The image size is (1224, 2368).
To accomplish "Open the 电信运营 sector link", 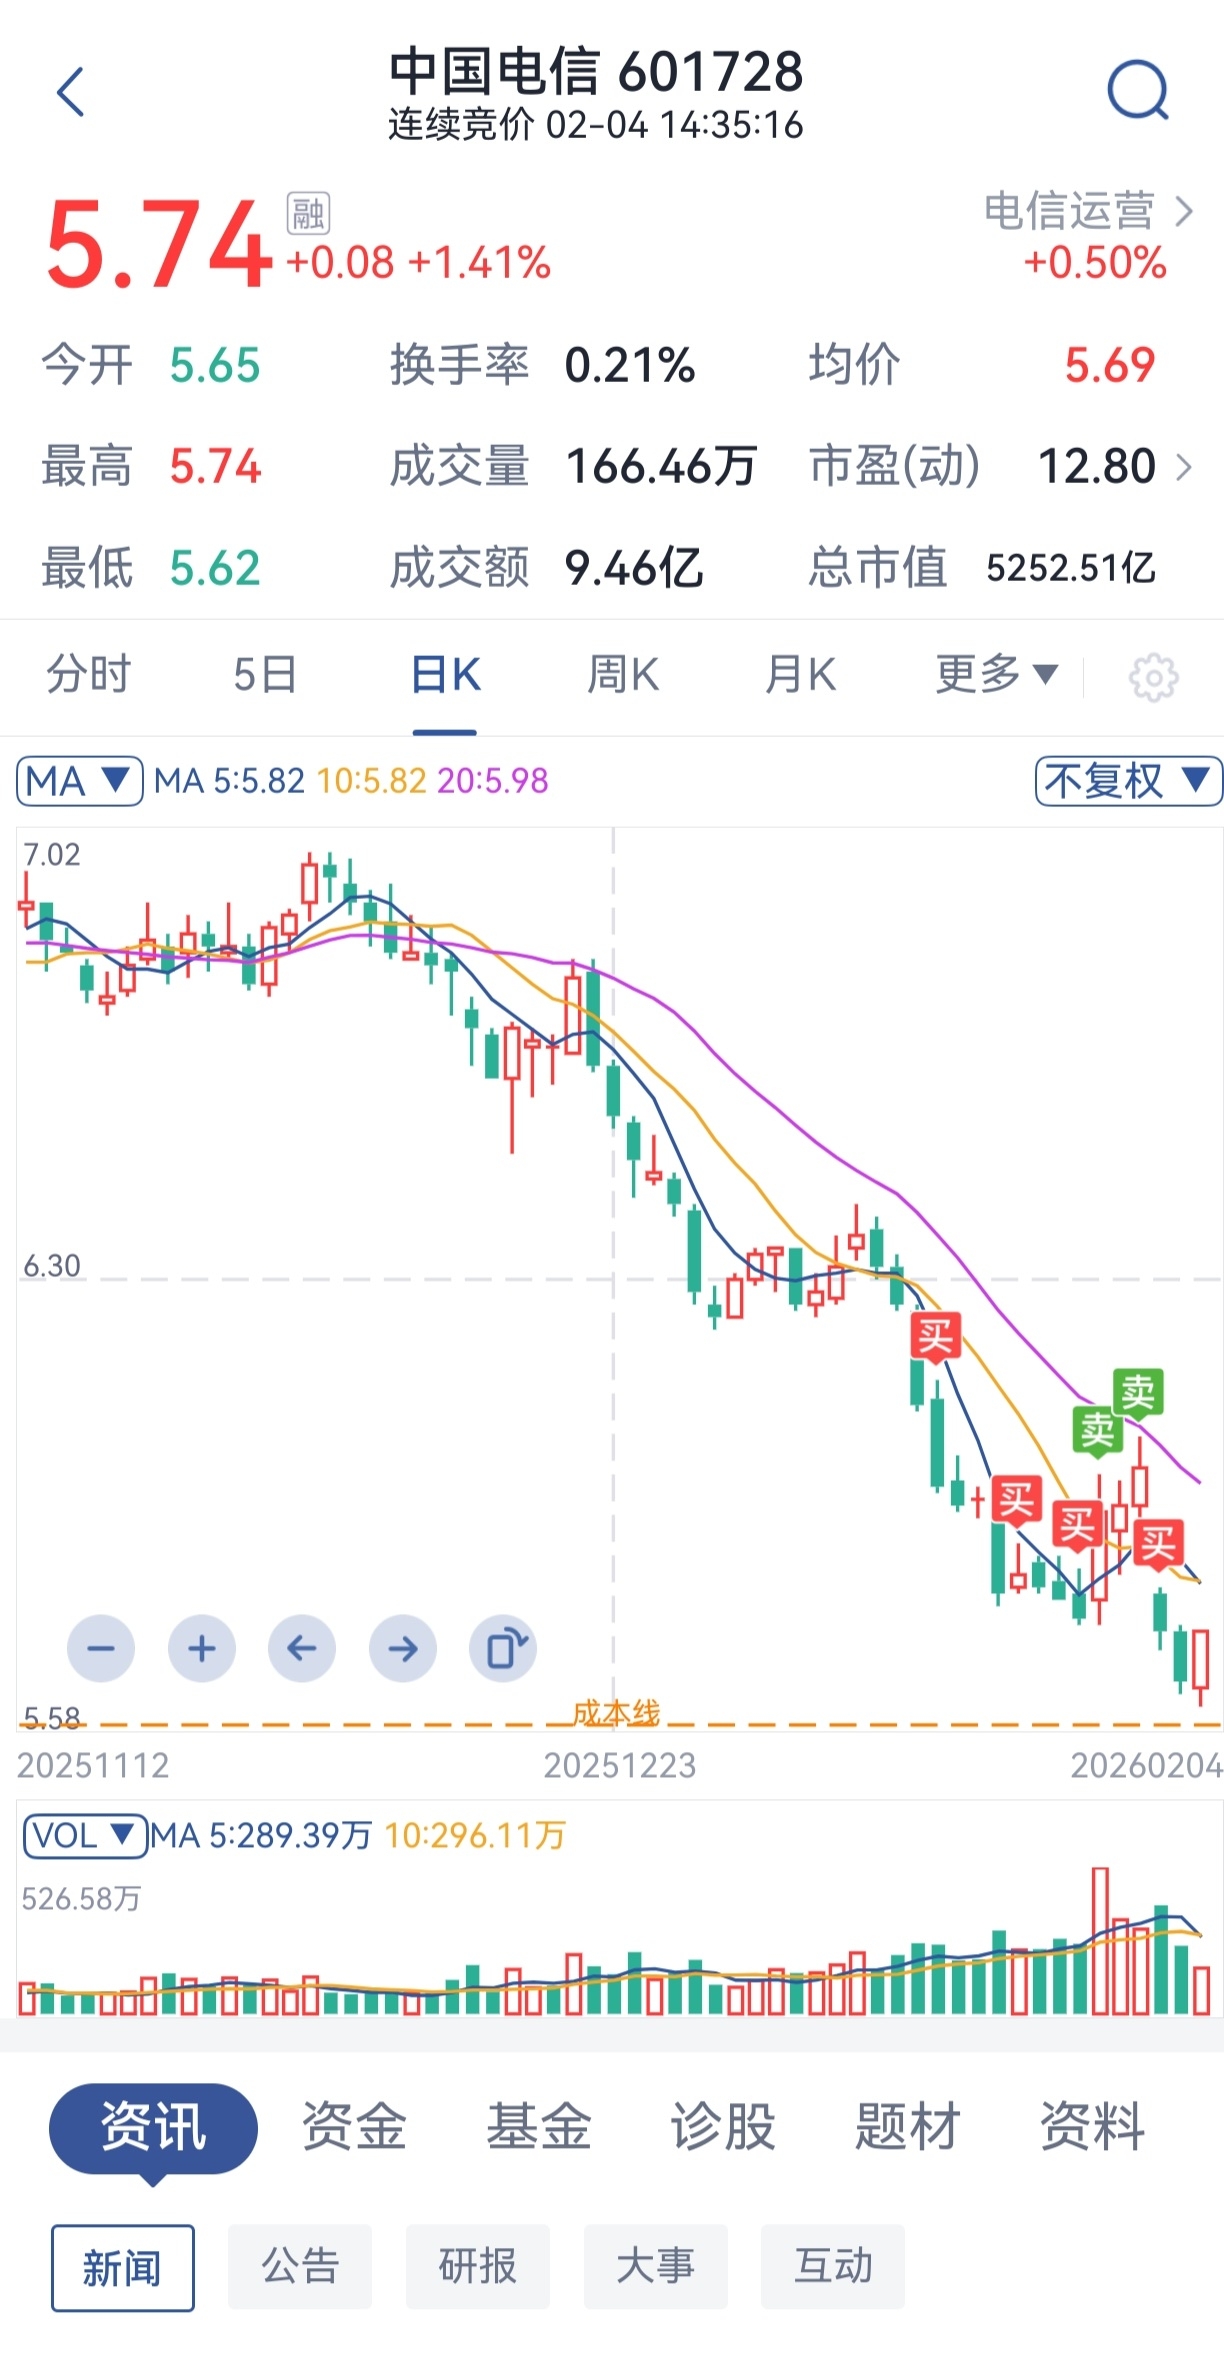I will pos(1088,212).
